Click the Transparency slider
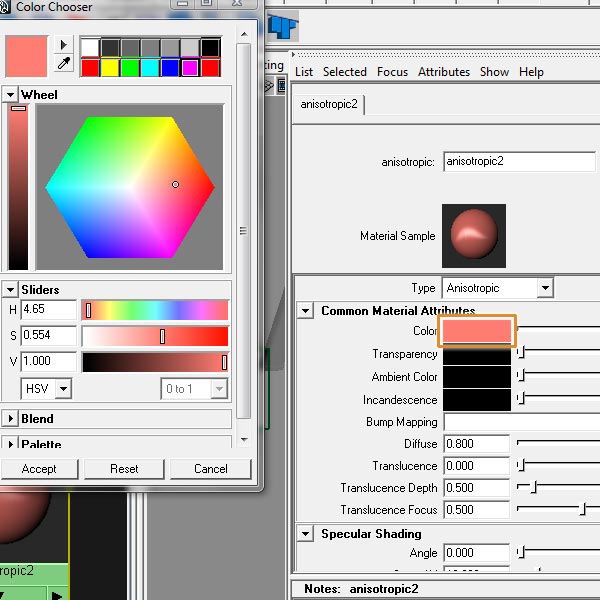The height and width of the screenshot is (600, 600). (x=558, y=351)
